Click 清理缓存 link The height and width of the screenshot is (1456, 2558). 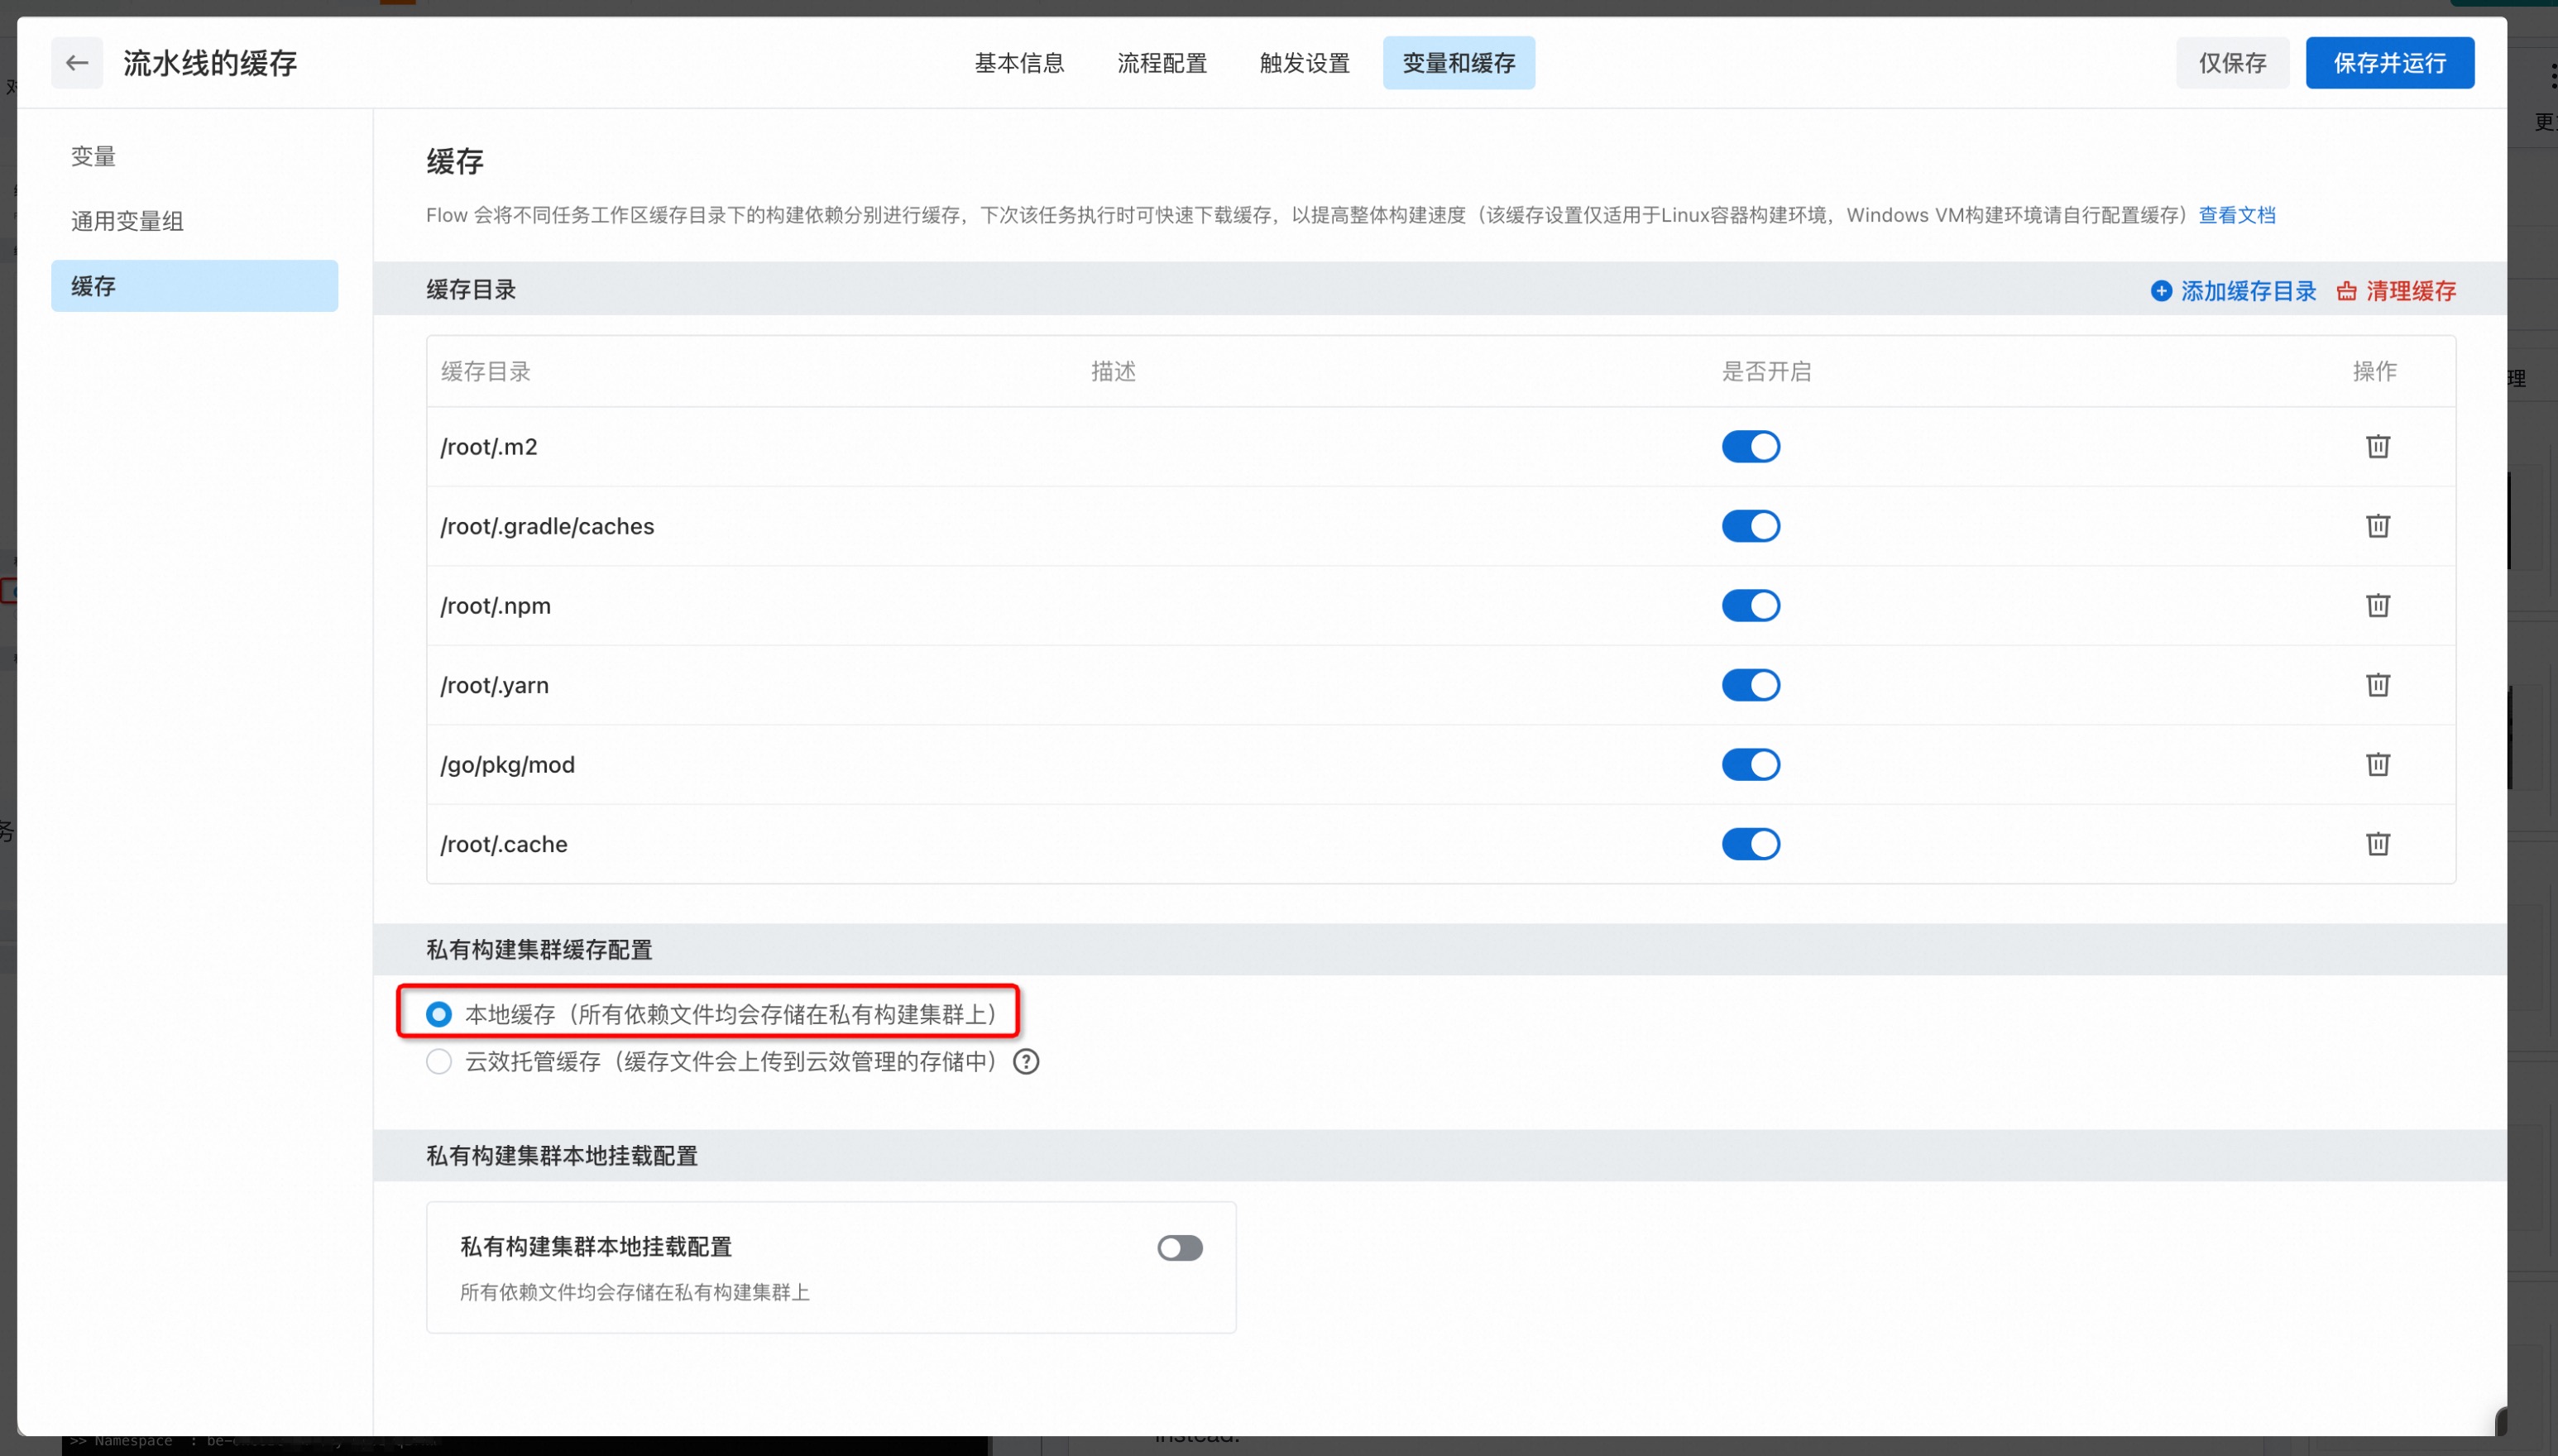coord(2396,291)
